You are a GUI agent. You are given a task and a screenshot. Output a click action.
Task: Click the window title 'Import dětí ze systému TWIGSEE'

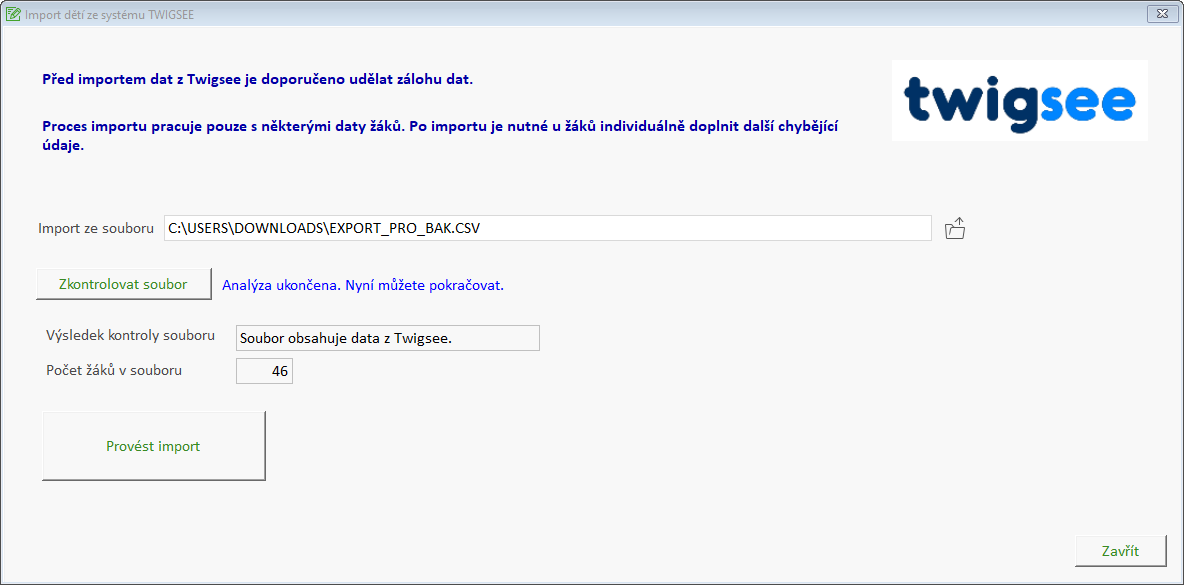click(x=109, y=14)
